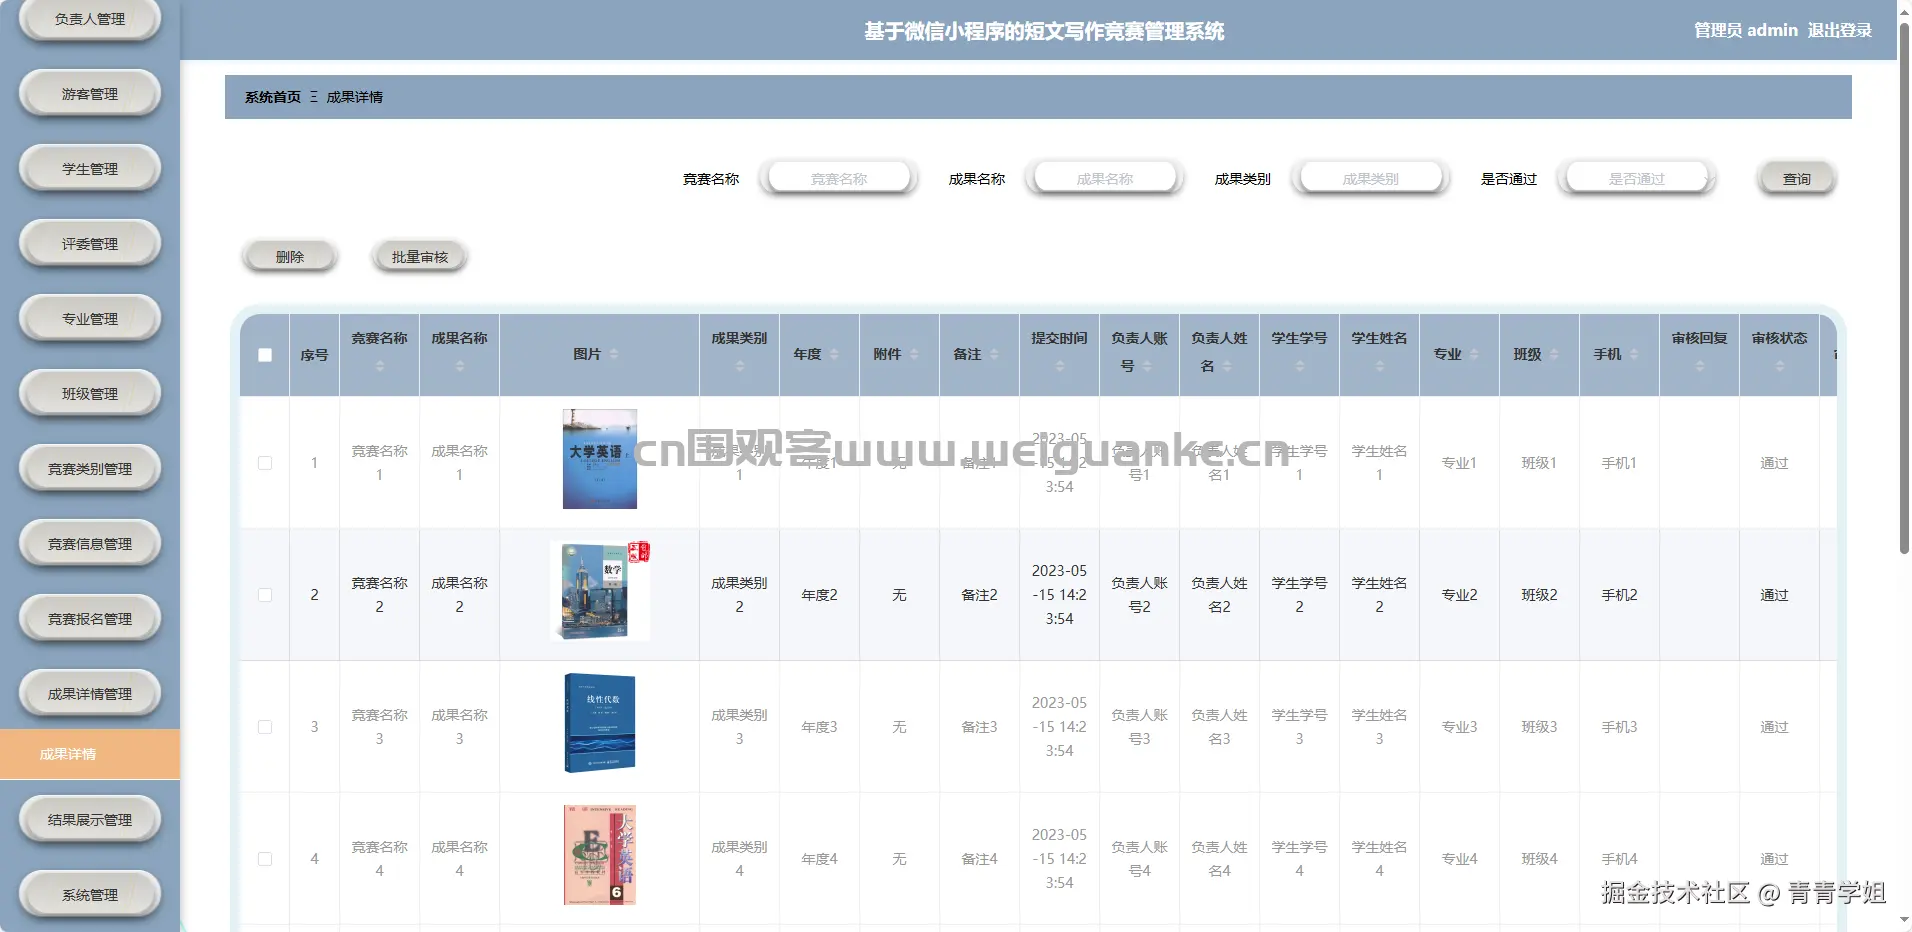Click the 删除 button
The height and width of the screenshot is (932, 1912).
click(x=290, y=257)
